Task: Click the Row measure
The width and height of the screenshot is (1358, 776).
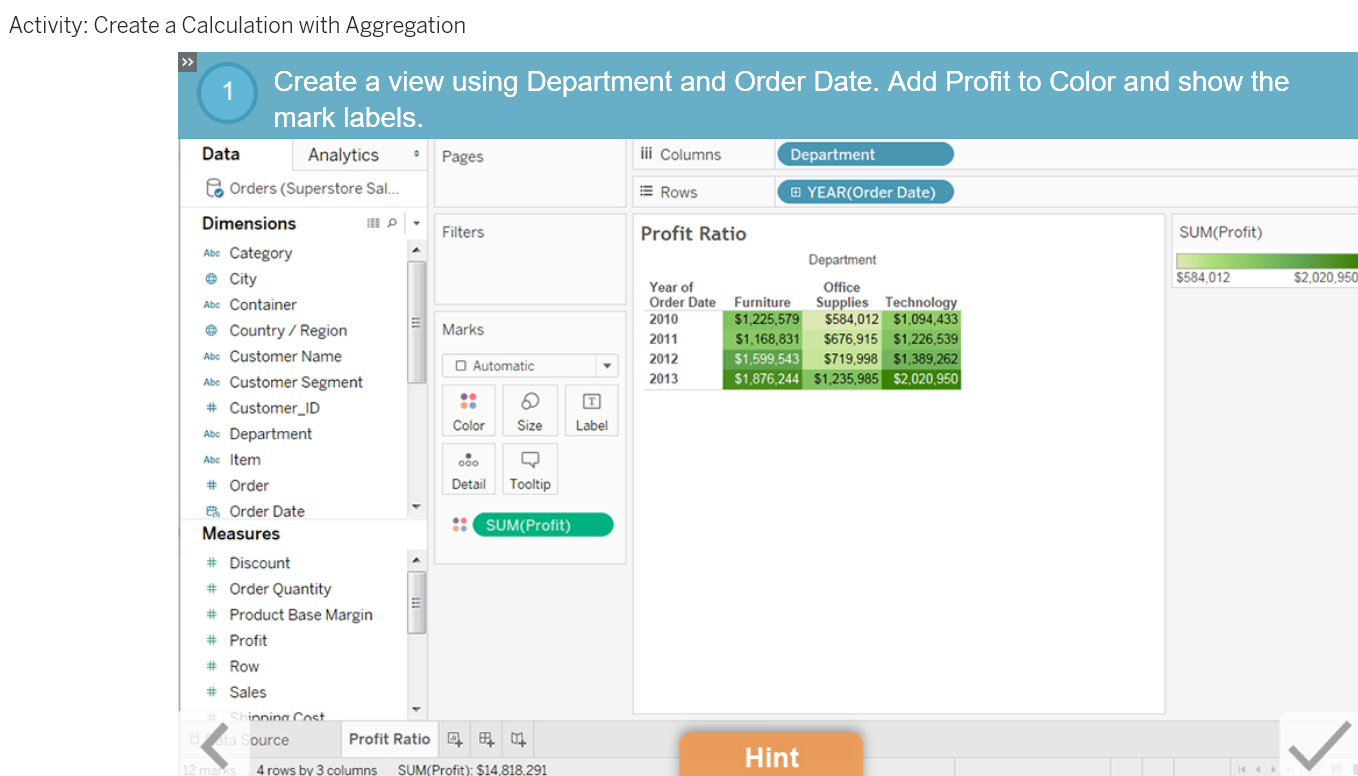Action: coord(244,666)
